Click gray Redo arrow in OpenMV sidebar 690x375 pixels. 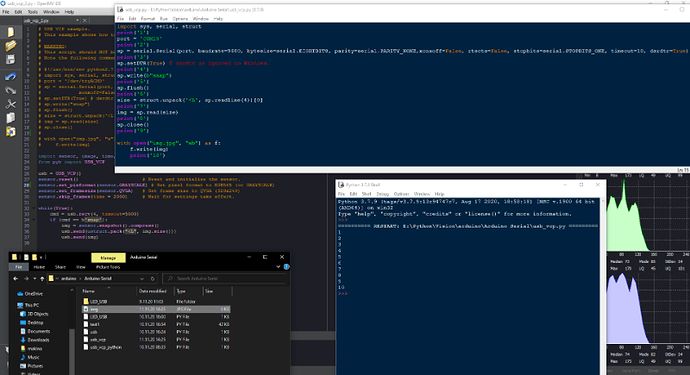pyautogui.click(x=11, y=91)
